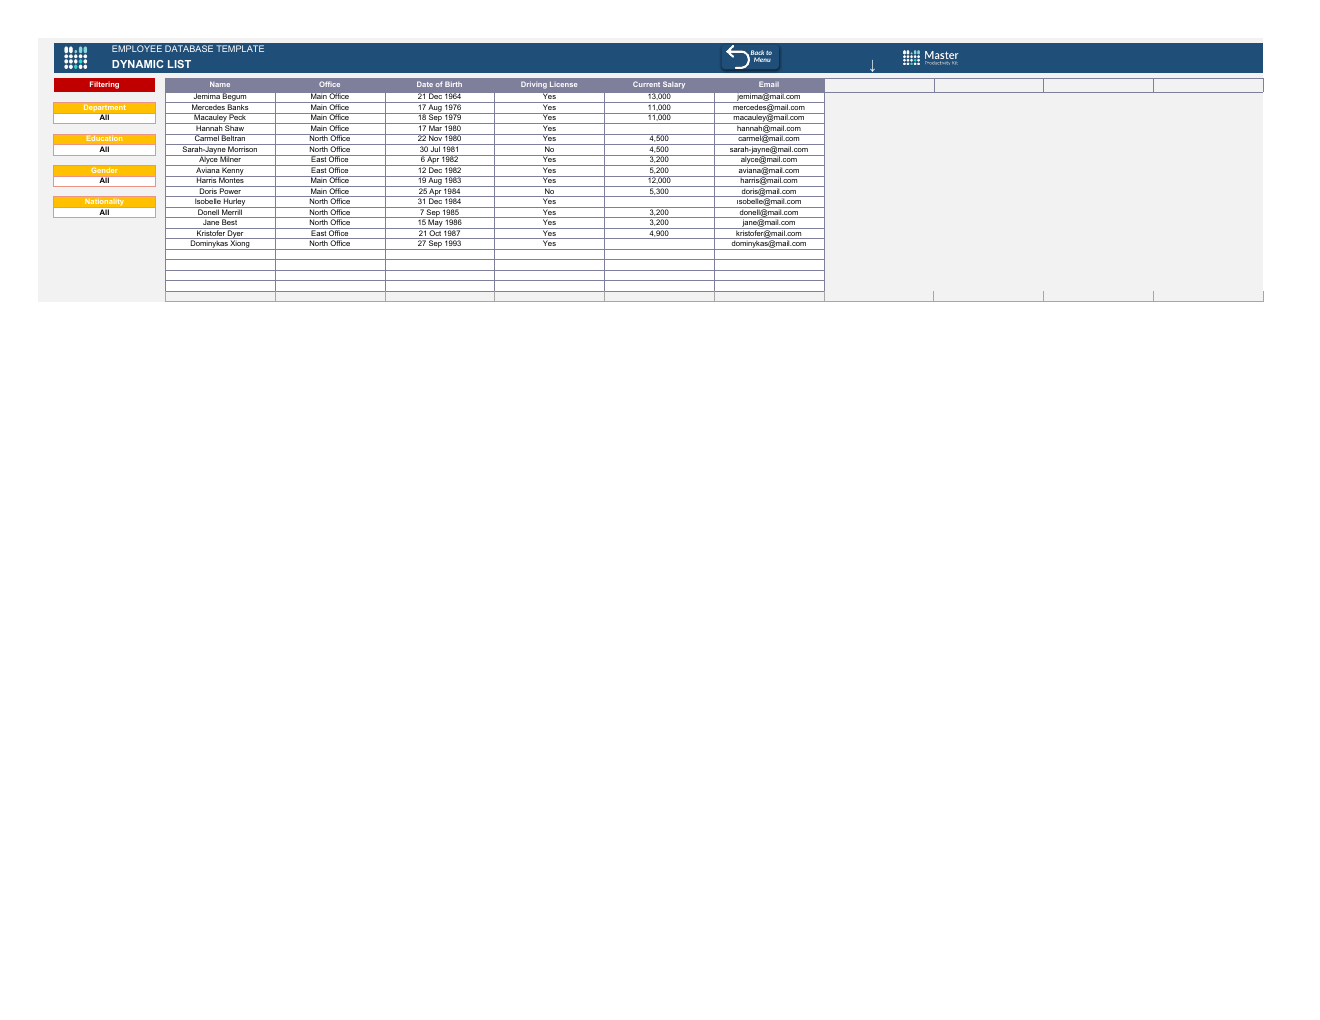Select the alyce@mail.com email cell

click(x=769, y=160)
